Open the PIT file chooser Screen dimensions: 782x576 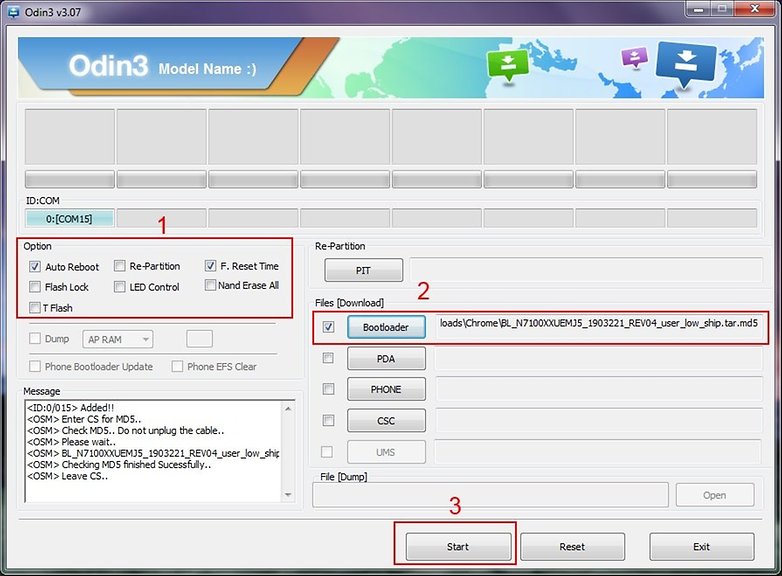pos(364,270)
